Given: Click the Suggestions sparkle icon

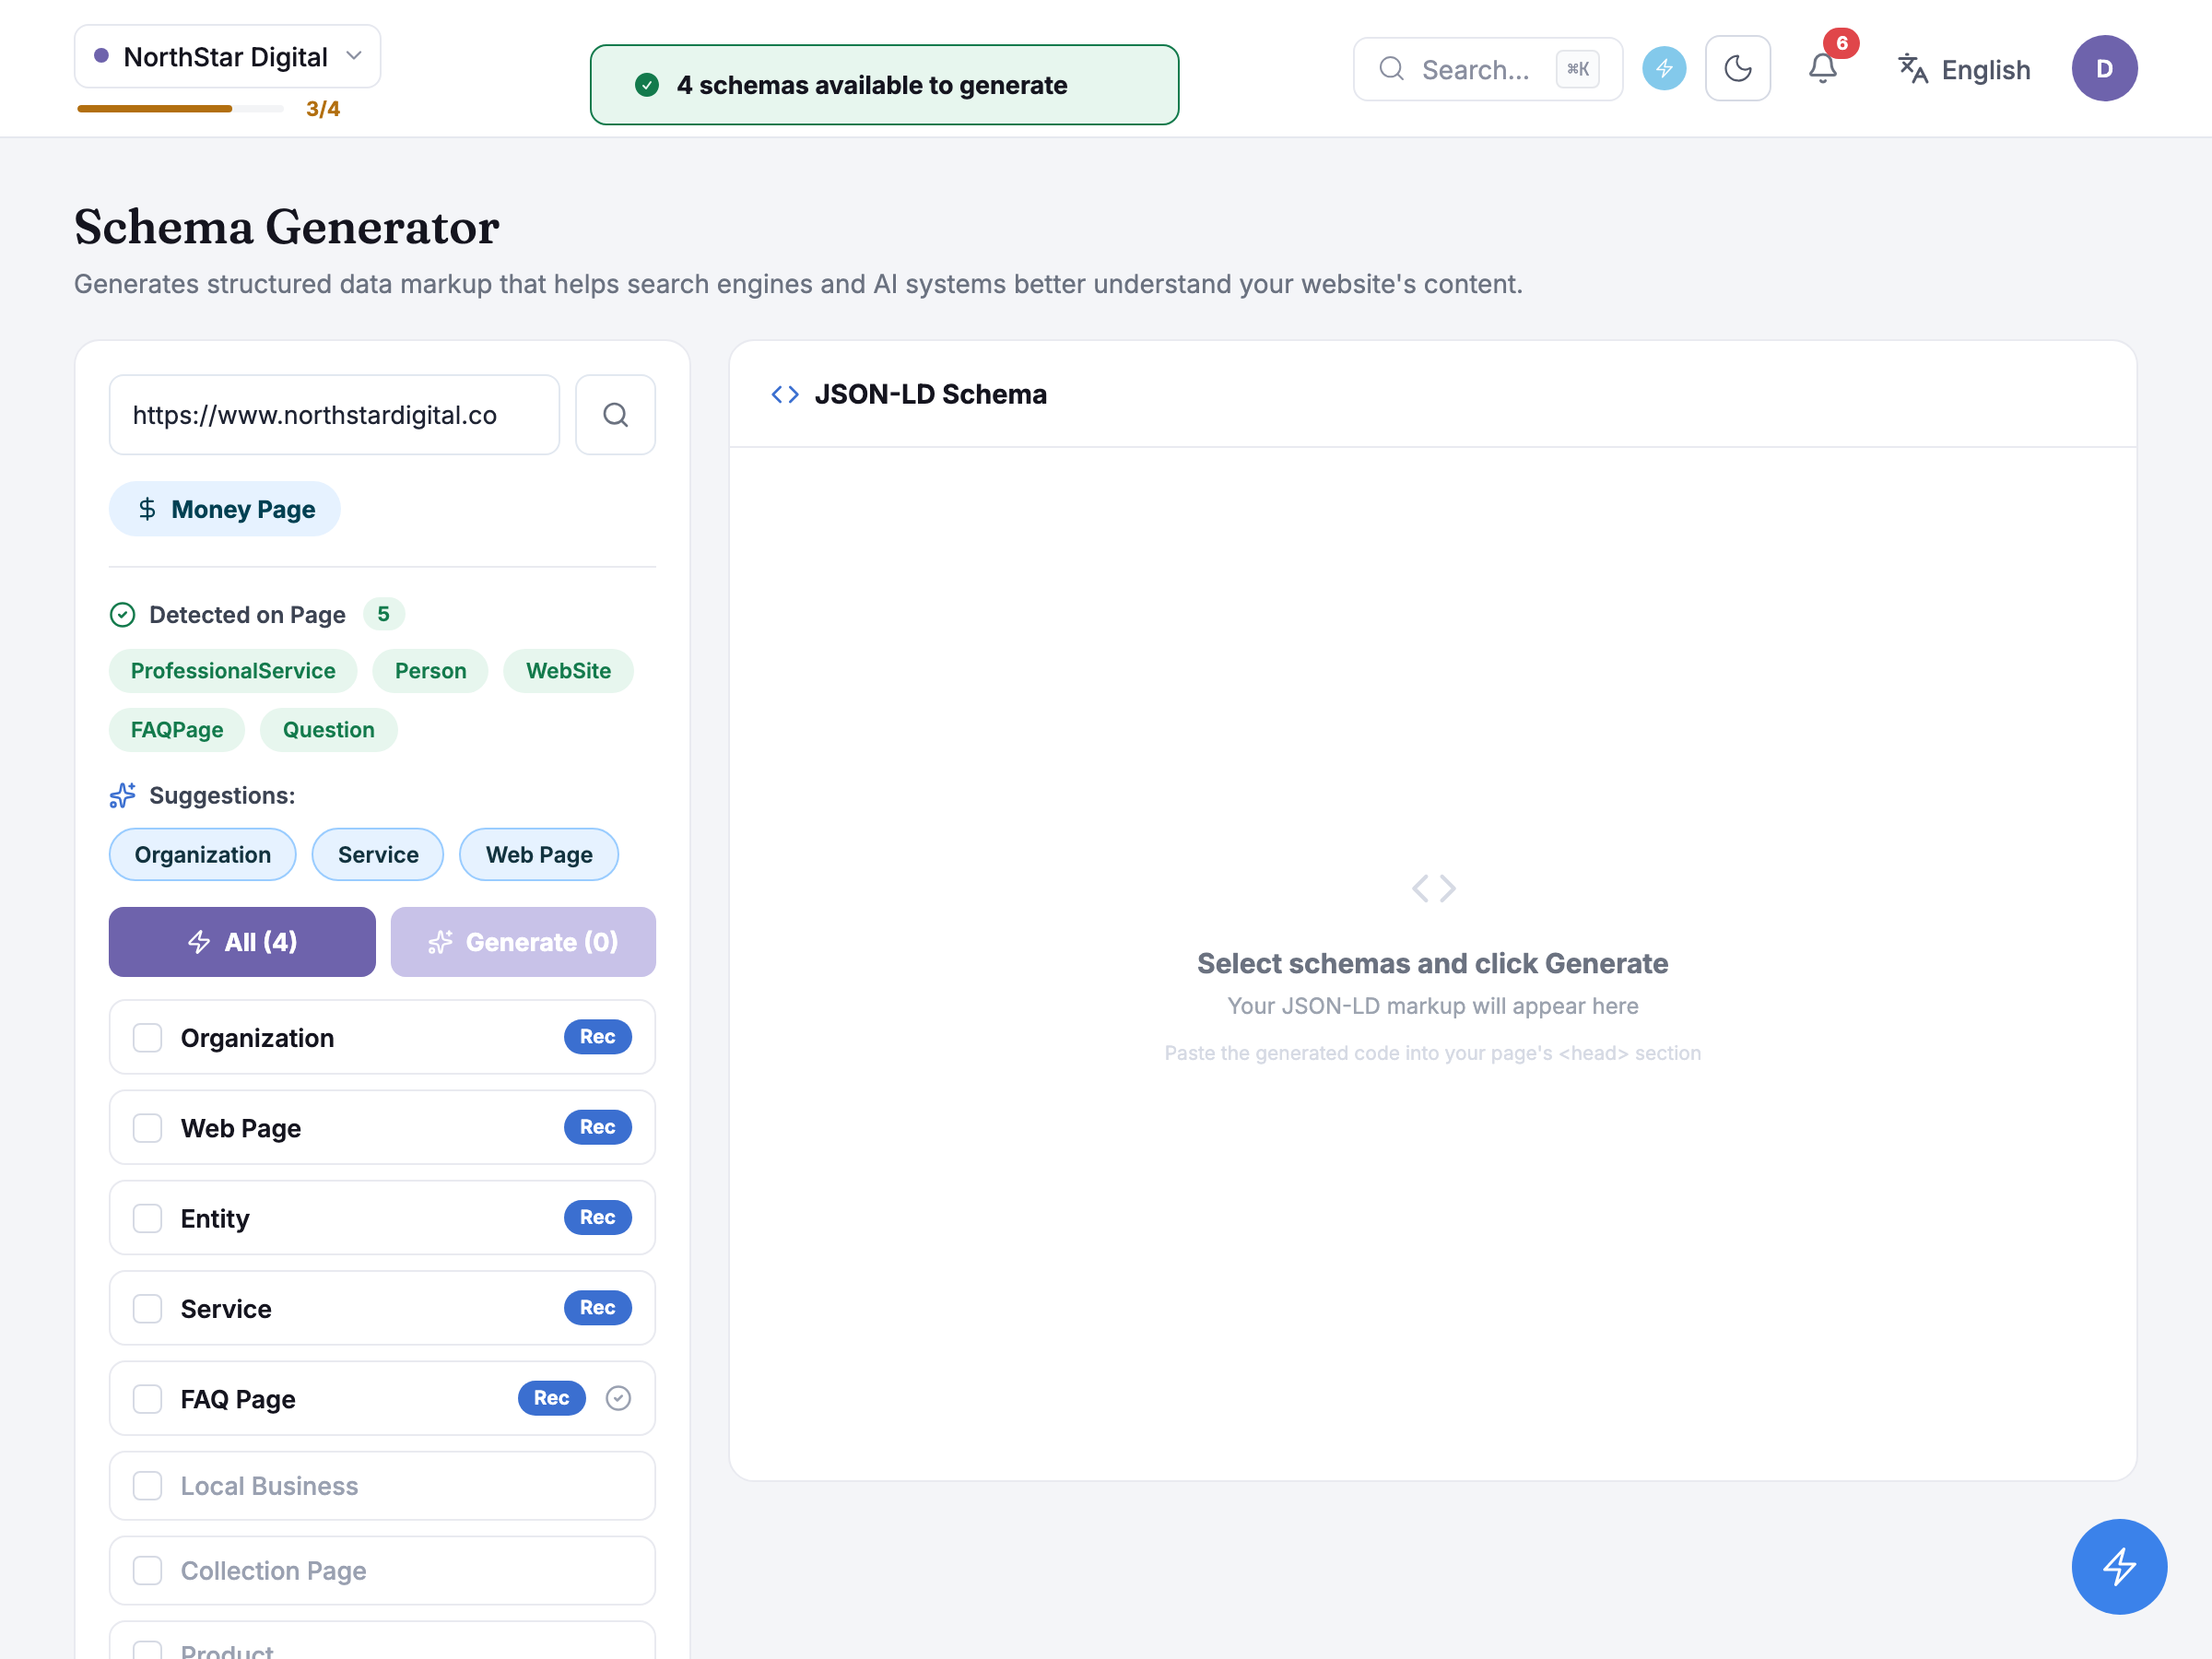Looking at the screenshot, I should [x=122, y=796].
